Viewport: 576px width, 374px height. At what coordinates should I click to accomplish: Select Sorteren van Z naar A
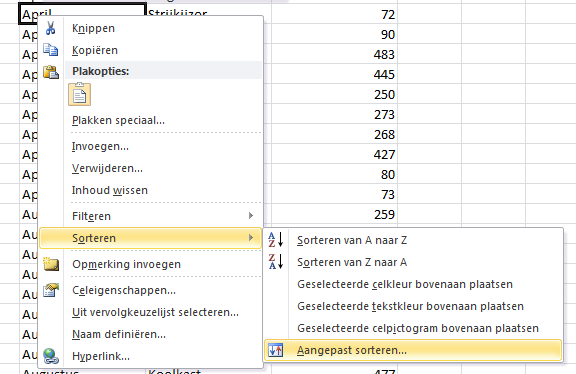(413, 262)
